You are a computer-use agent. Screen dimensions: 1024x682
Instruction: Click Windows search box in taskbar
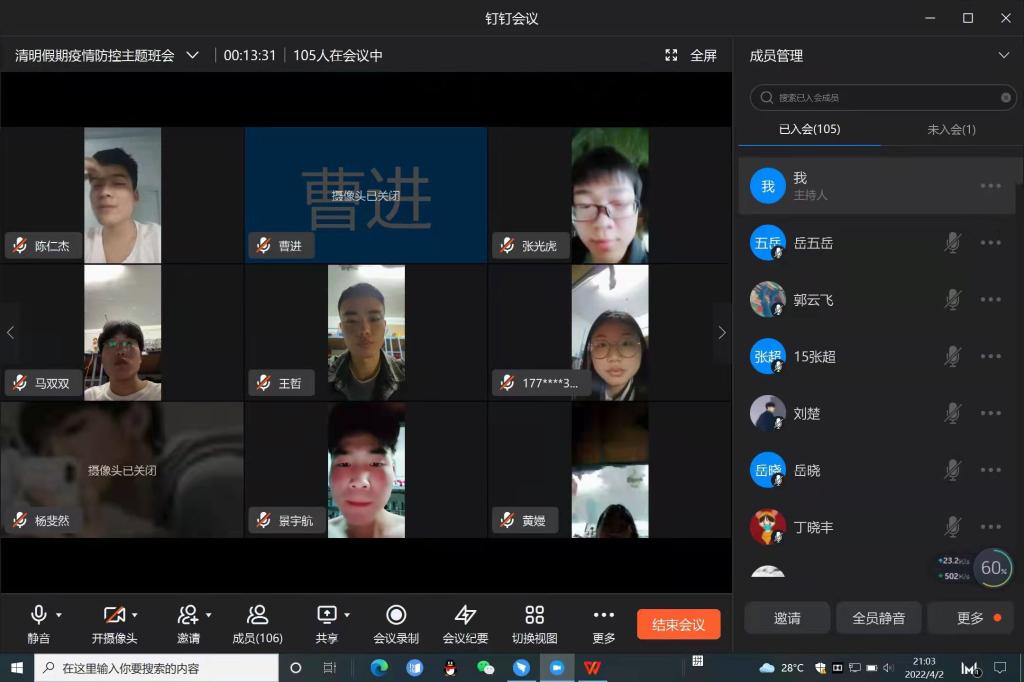157,668
